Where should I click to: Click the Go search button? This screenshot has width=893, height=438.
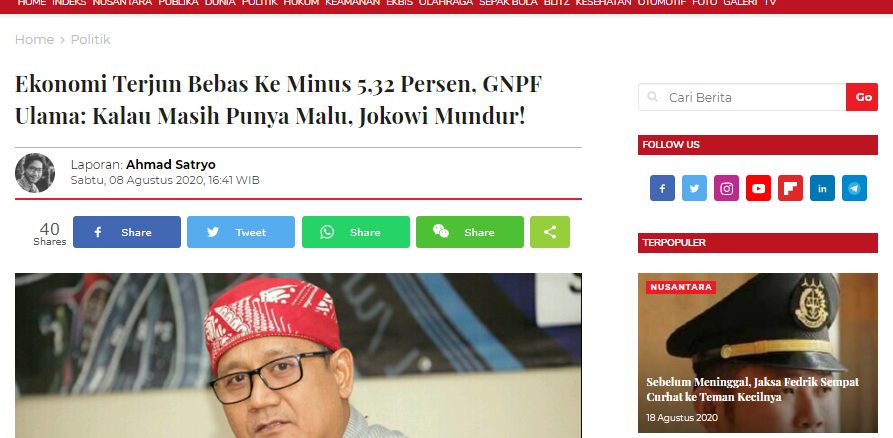pos(862,97)
